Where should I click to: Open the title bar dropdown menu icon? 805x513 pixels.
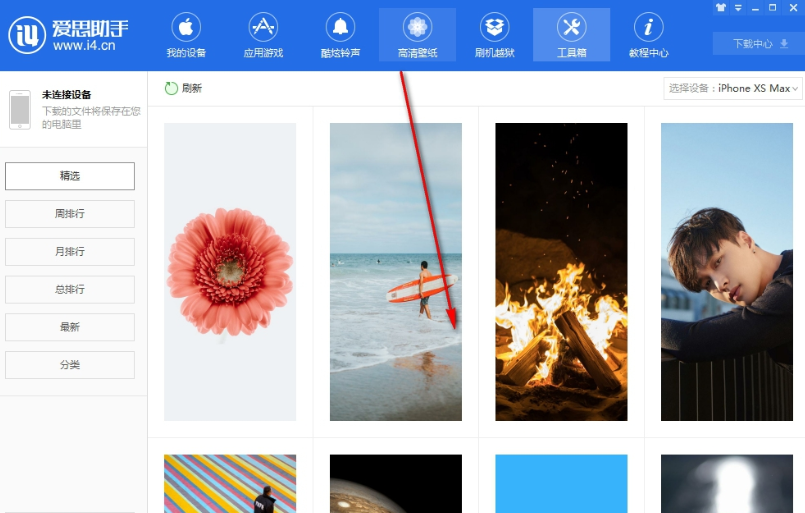click(x=738, y=8)
